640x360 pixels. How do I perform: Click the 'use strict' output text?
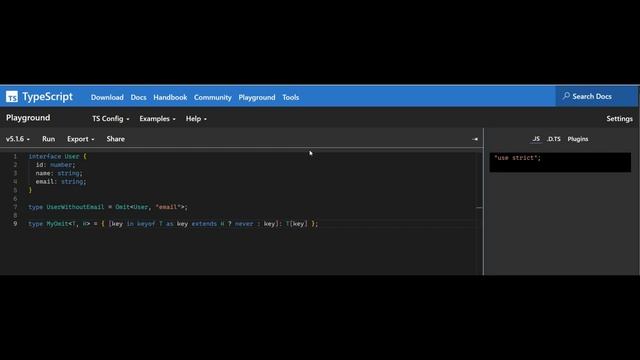click(517, 158)
